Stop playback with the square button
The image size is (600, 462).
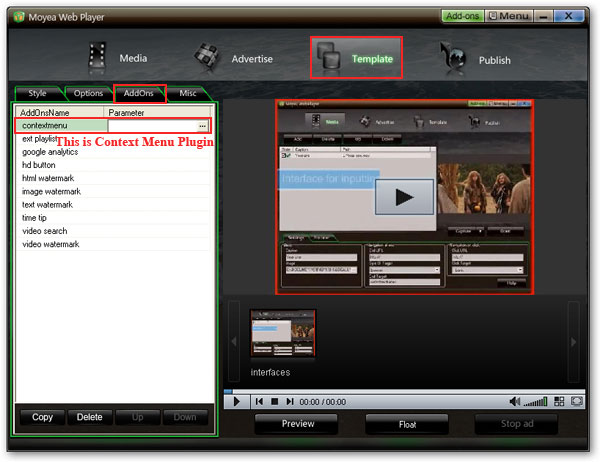274,402
